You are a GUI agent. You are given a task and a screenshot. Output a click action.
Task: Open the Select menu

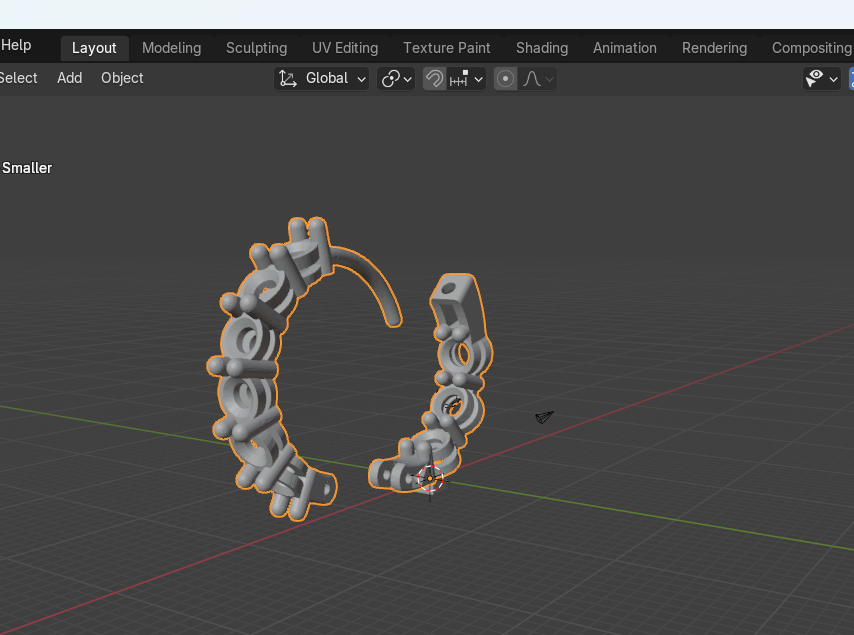tap(18, 78)
